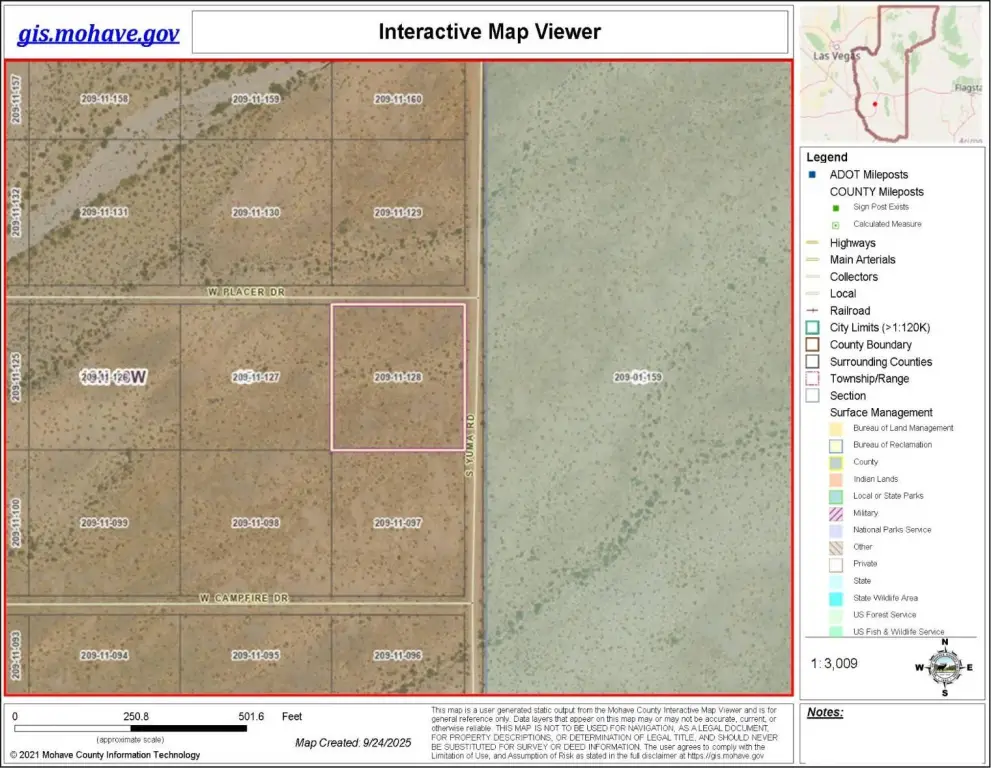Click the County Boundary legend box
The width and height of the screenshot is (991, 768).
[x=812, y=345]
